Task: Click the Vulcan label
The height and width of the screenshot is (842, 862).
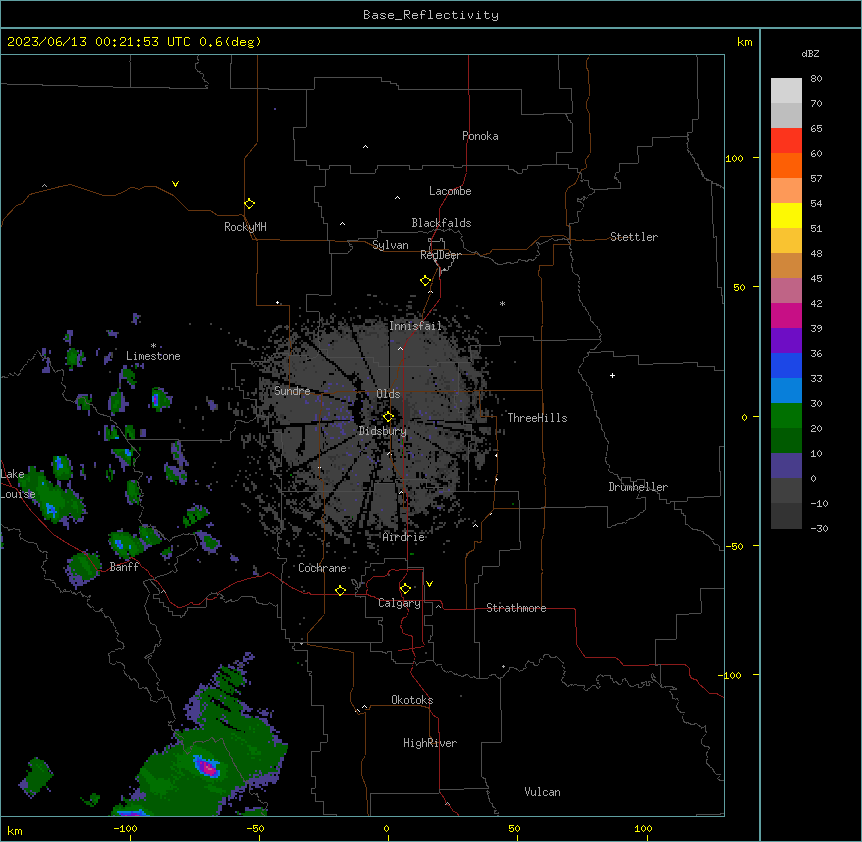Action: click(x=542, y=792)
